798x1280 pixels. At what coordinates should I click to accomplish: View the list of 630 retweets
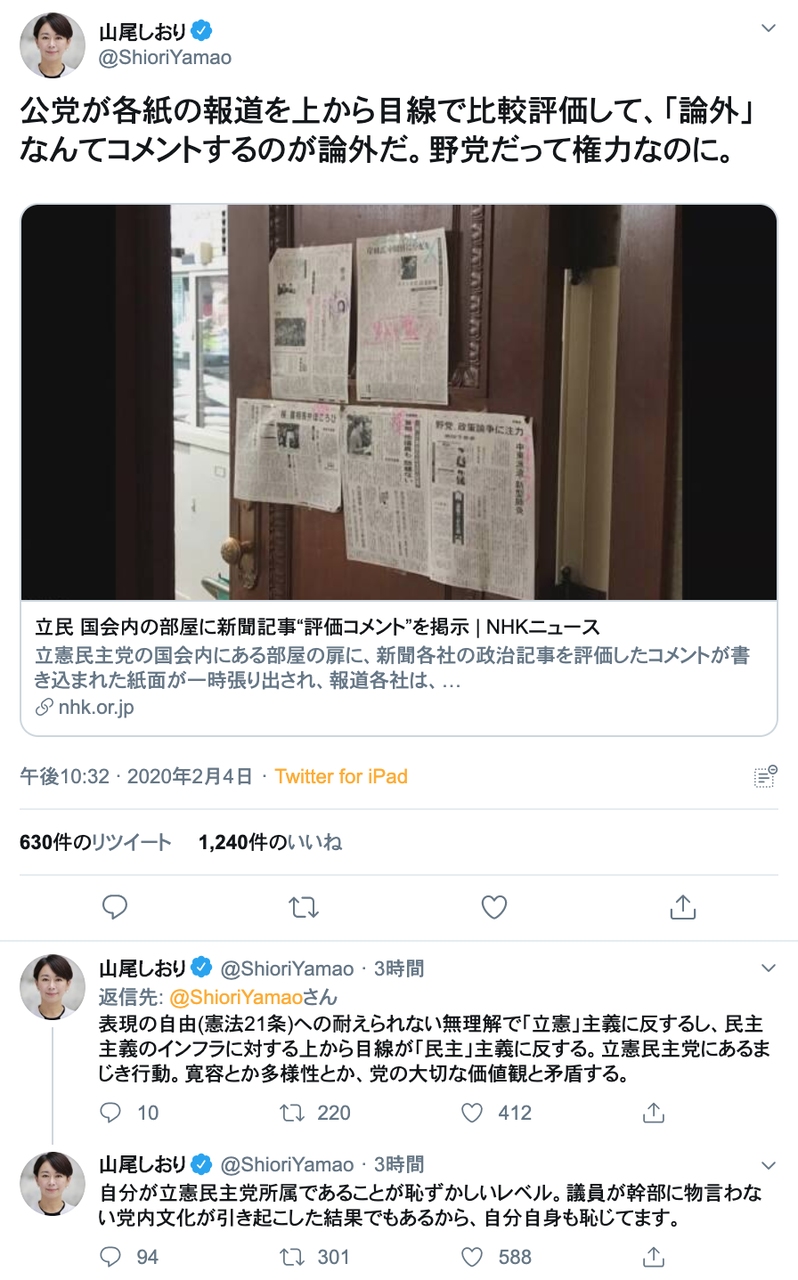coord(95,842)
